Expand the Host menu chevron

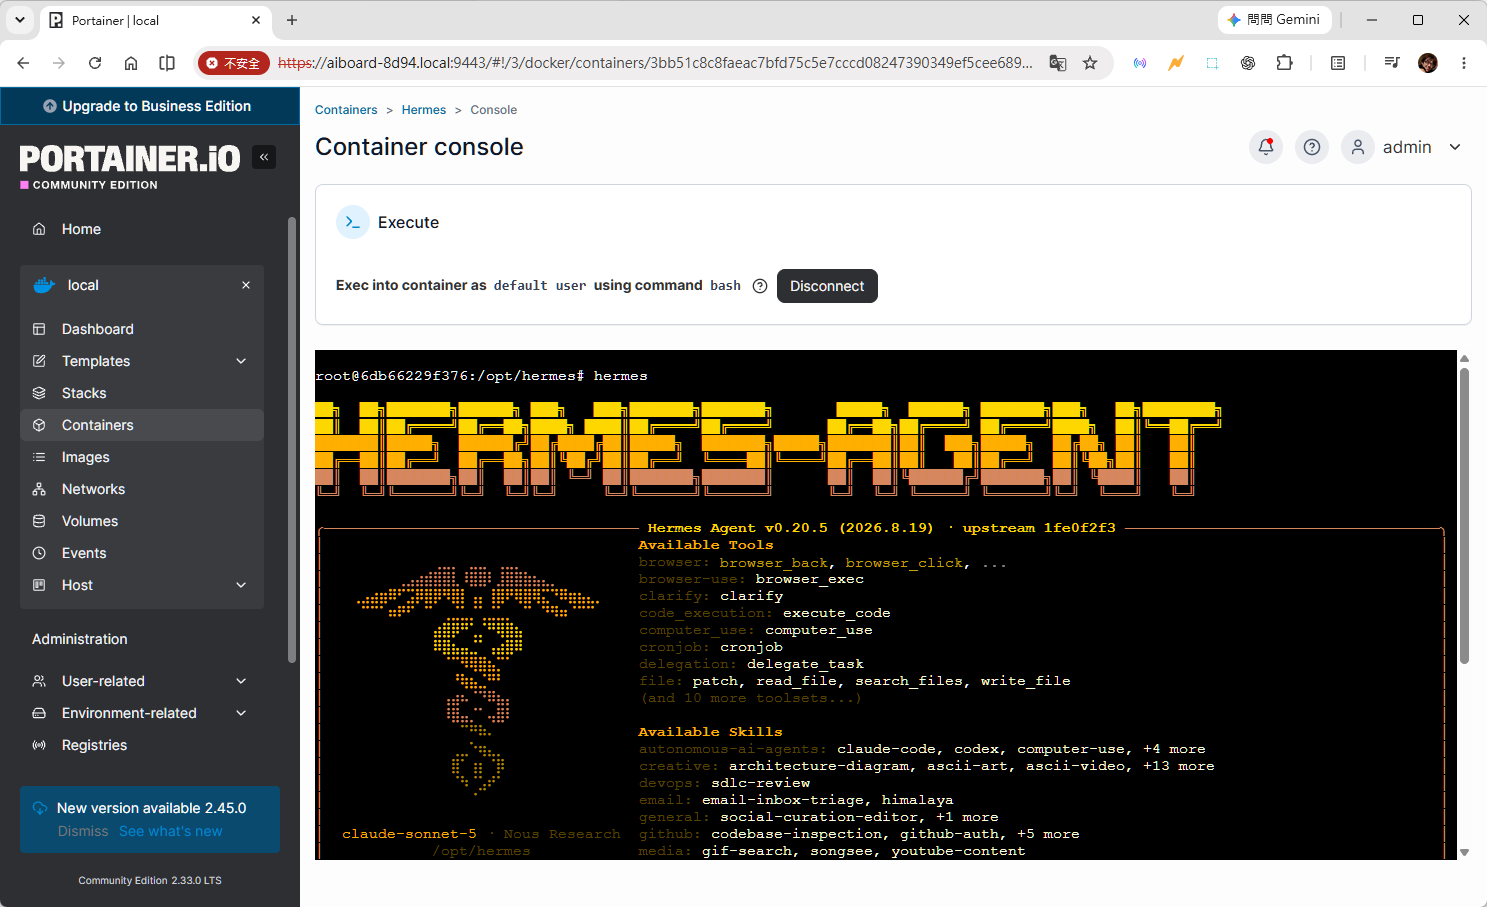pos(241,585)
